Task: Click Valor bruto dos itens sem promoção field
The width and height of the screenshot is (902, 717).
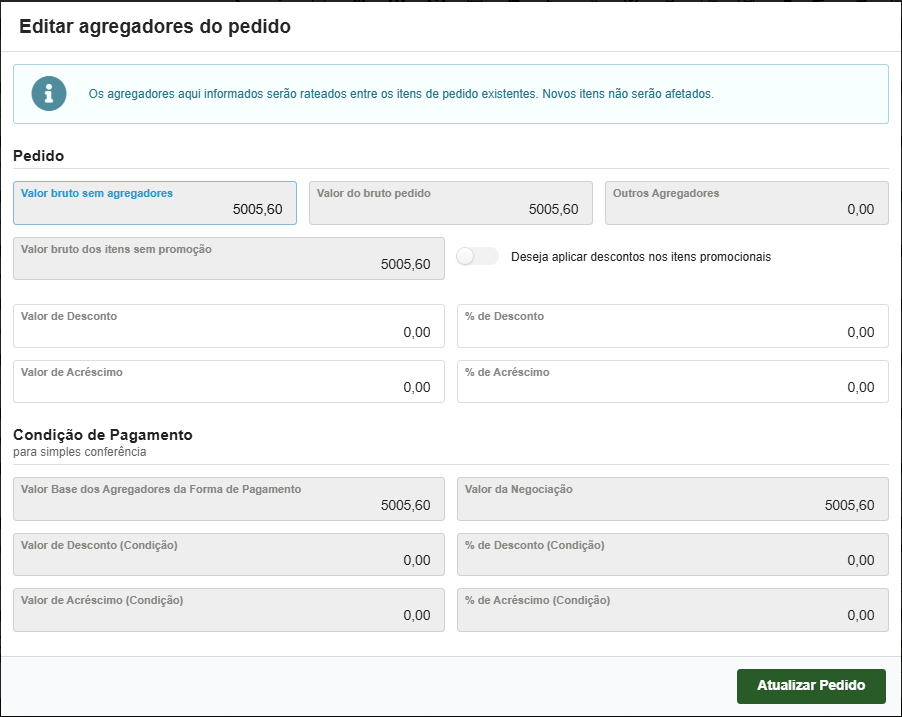Action: [x=229, y=259]
